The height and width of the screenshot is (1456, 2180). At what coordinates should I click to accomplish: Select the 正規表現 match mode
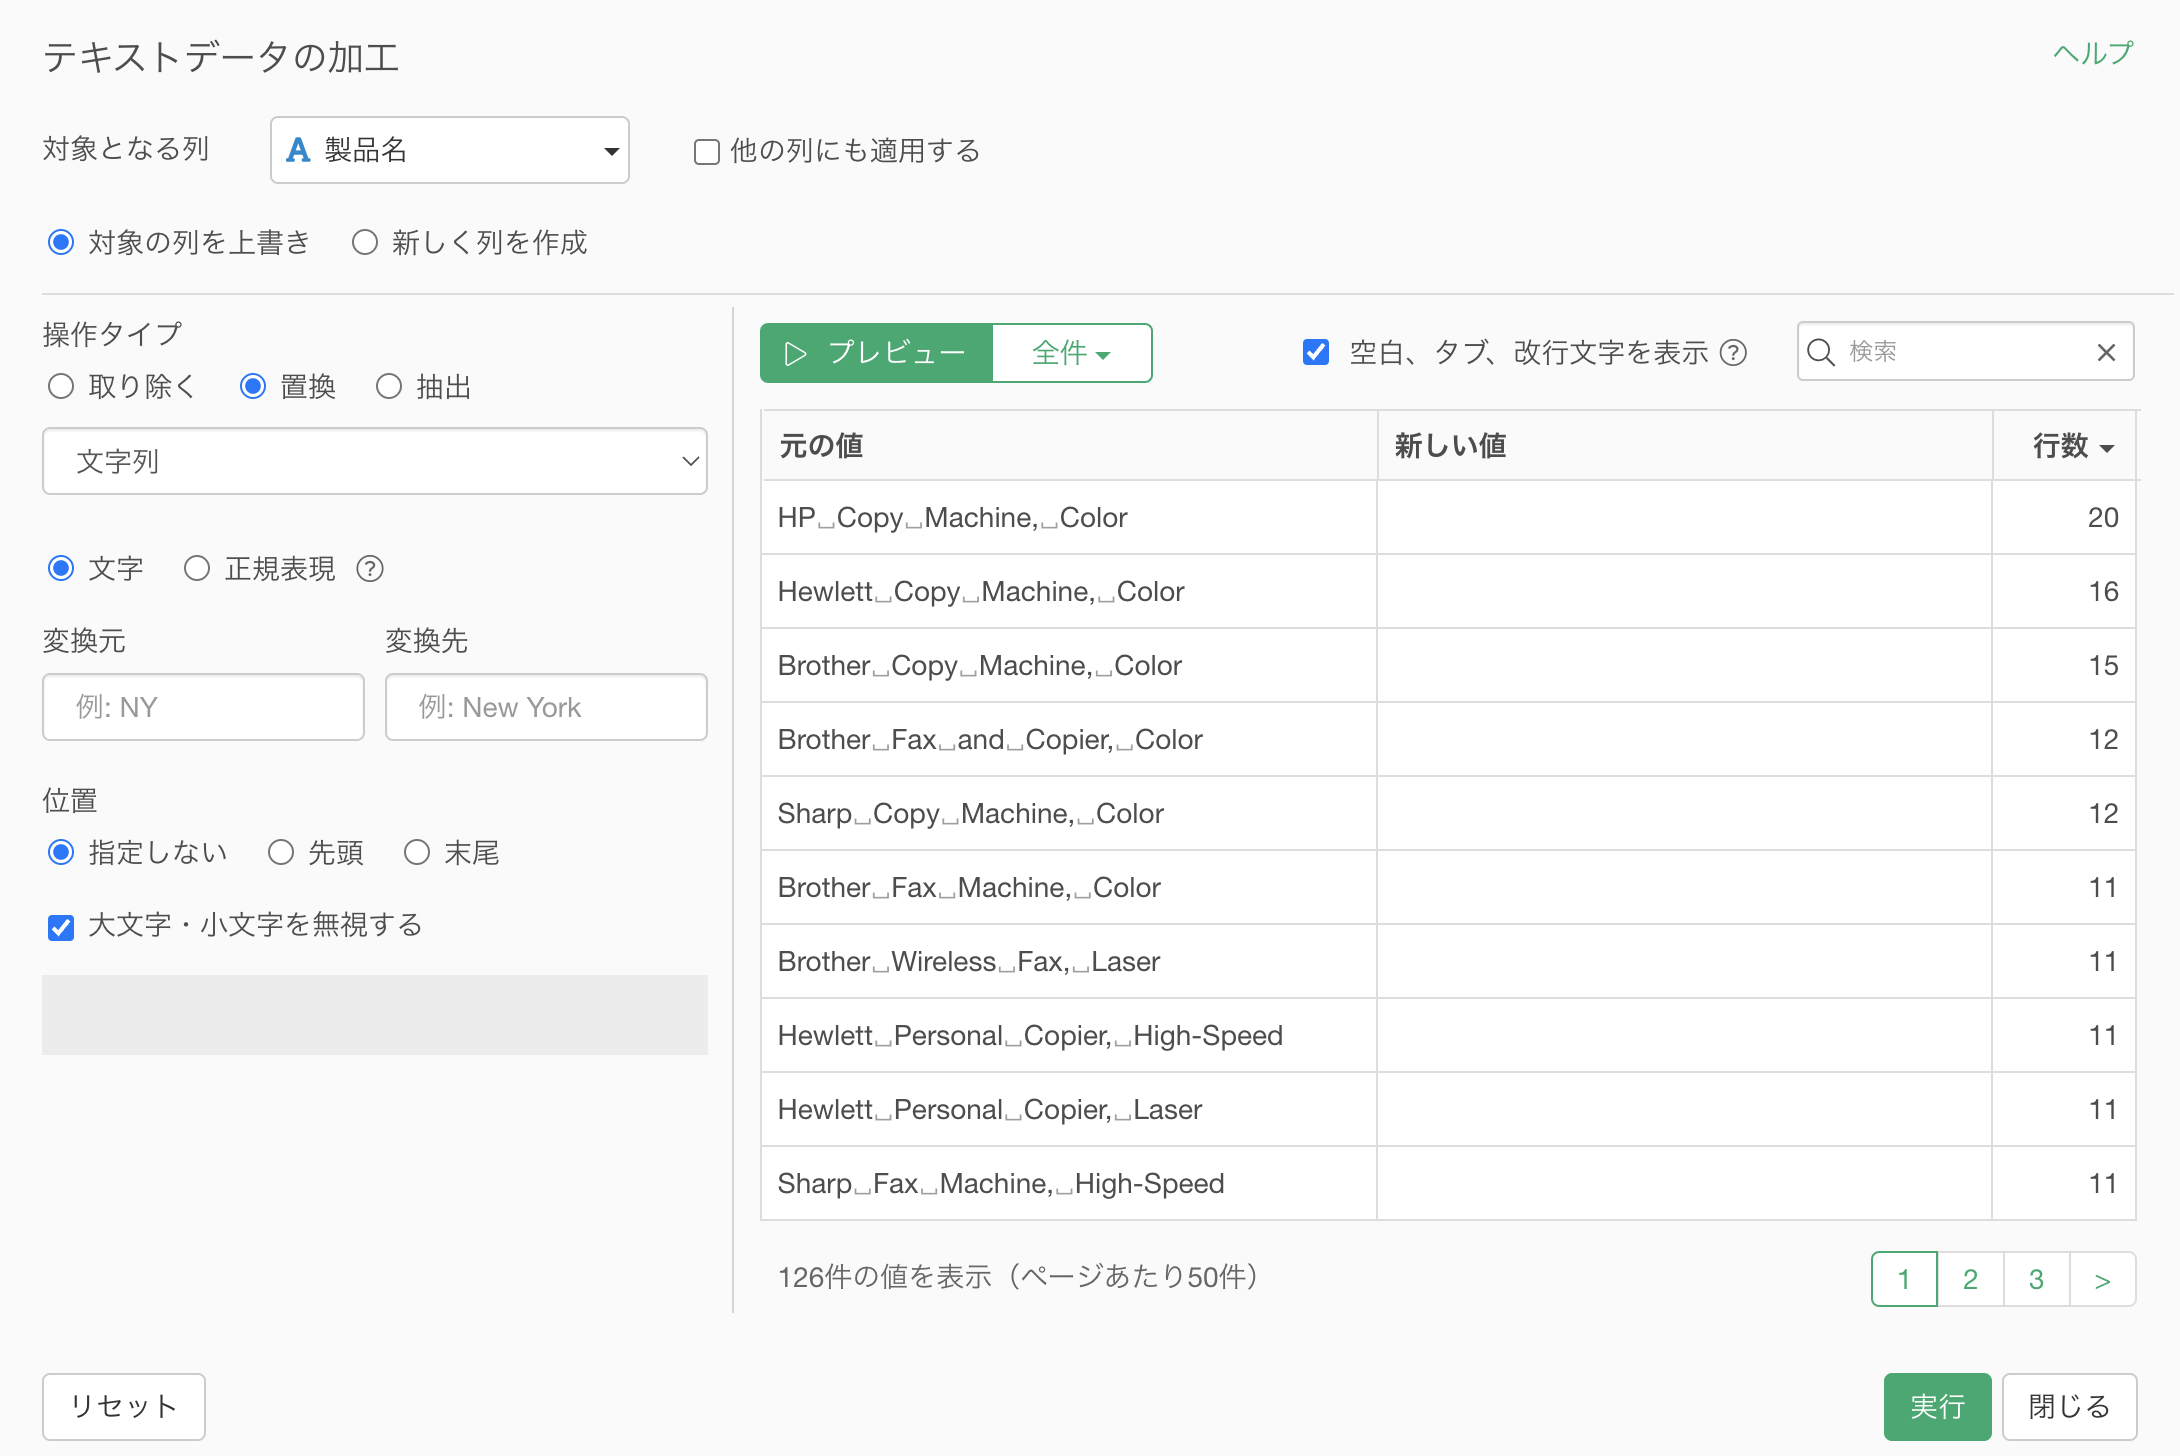(197, 568)
